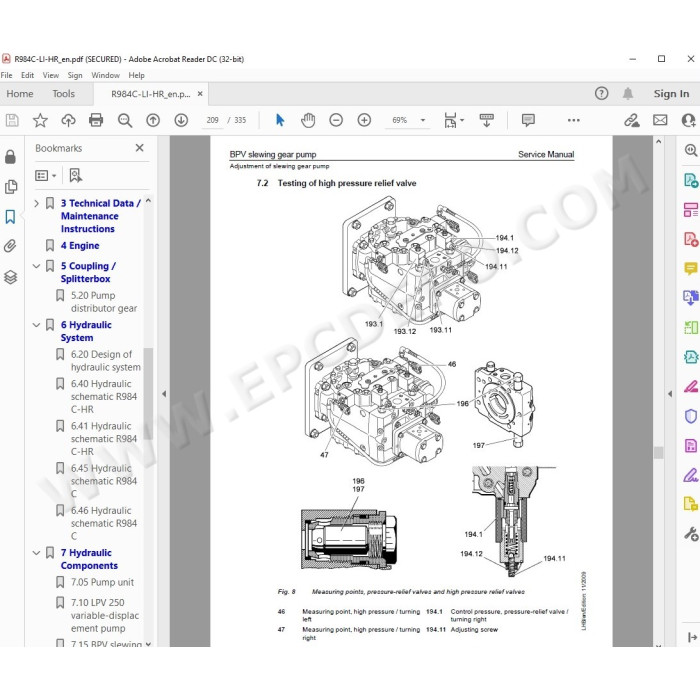Zoom out with the minus icon
Screen dimensions: 700x700
coord(336,120)
